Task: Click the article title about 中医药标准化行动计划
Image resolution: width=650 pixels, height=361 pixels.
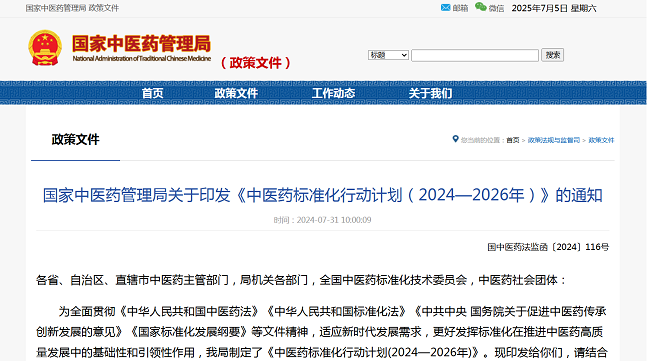Action: tap(323, 195)
